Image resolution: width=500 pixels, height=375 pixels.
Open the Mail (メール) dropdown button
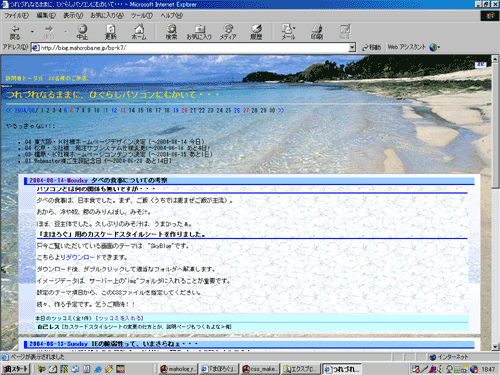click(x=288, y=32)
